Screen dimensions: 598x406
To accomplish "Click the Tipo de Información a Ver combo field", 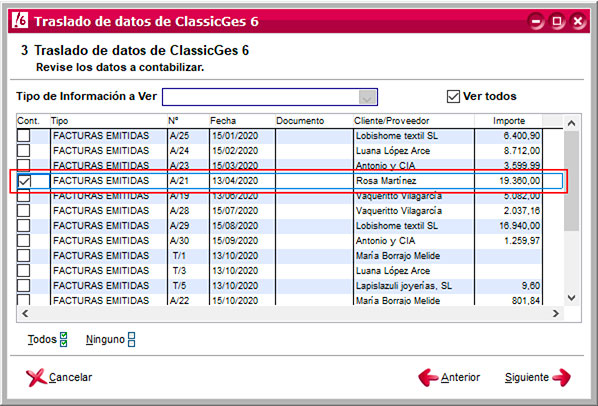I will (270, 97).
